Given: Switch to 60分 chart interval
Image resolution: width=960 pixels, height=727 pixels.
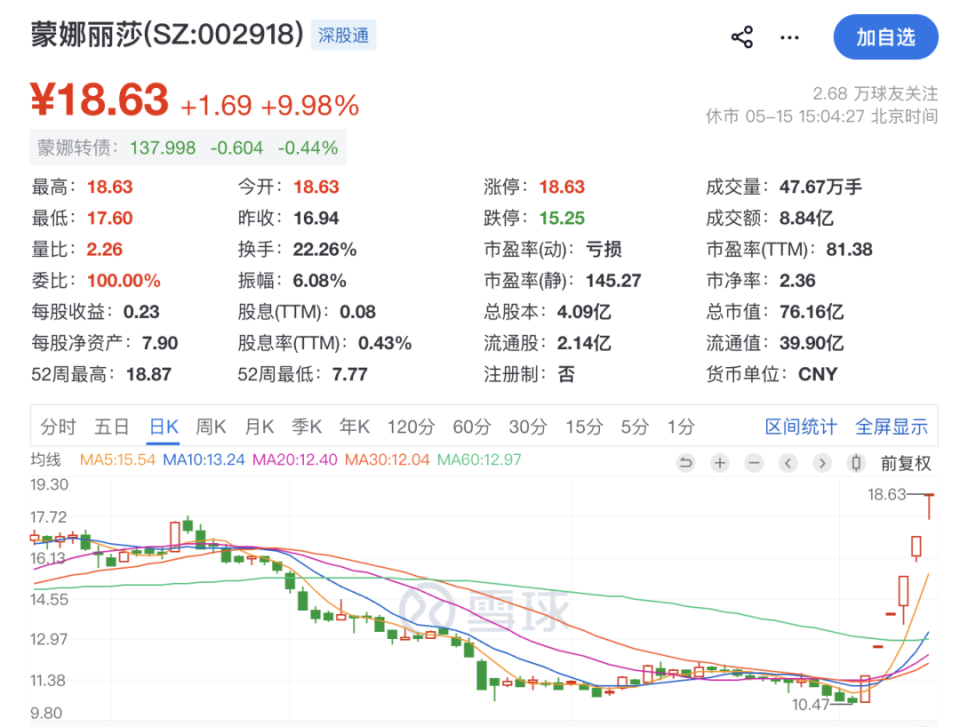Looking at the screenshot, I should [x=471, y=426].
